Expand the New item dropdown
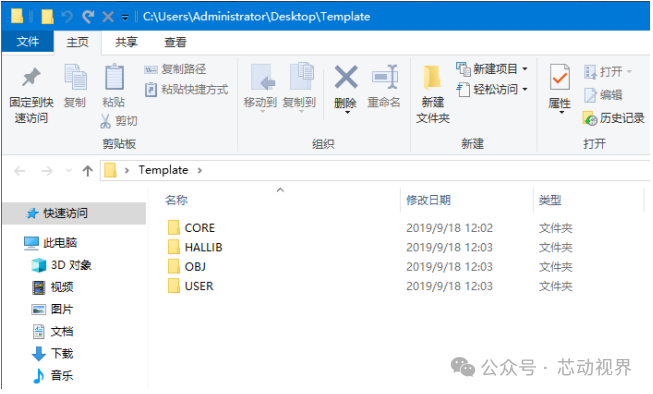This screenshot has height=394, width=653. [525, 69]
